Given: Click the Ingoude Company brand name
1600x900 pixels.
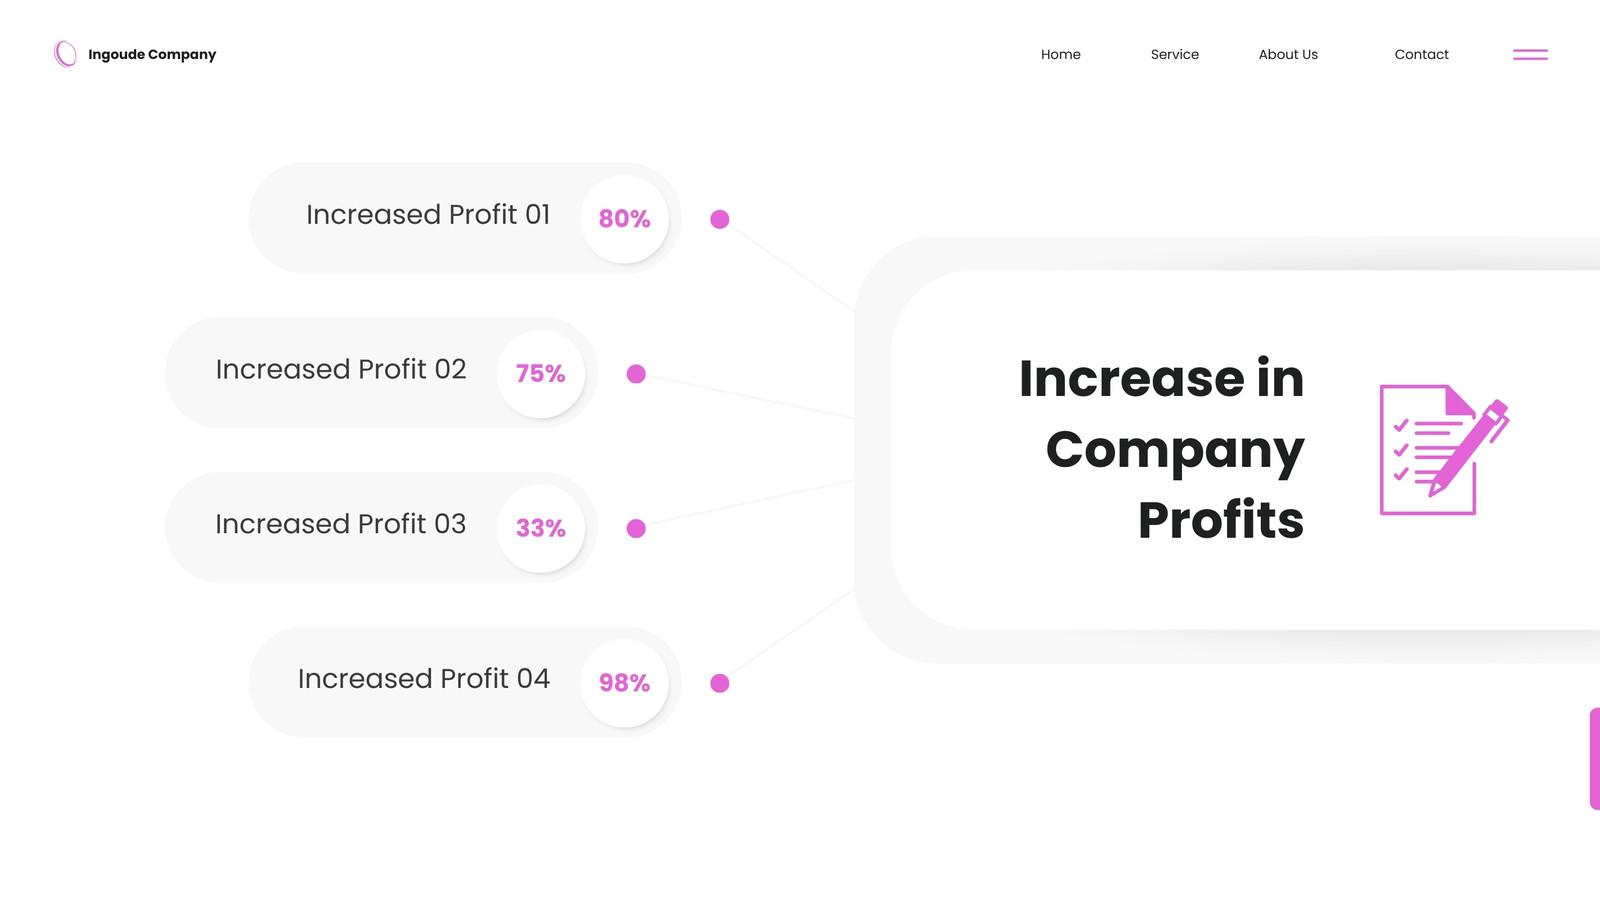Looking at the screenshot, I should [152, 54].
